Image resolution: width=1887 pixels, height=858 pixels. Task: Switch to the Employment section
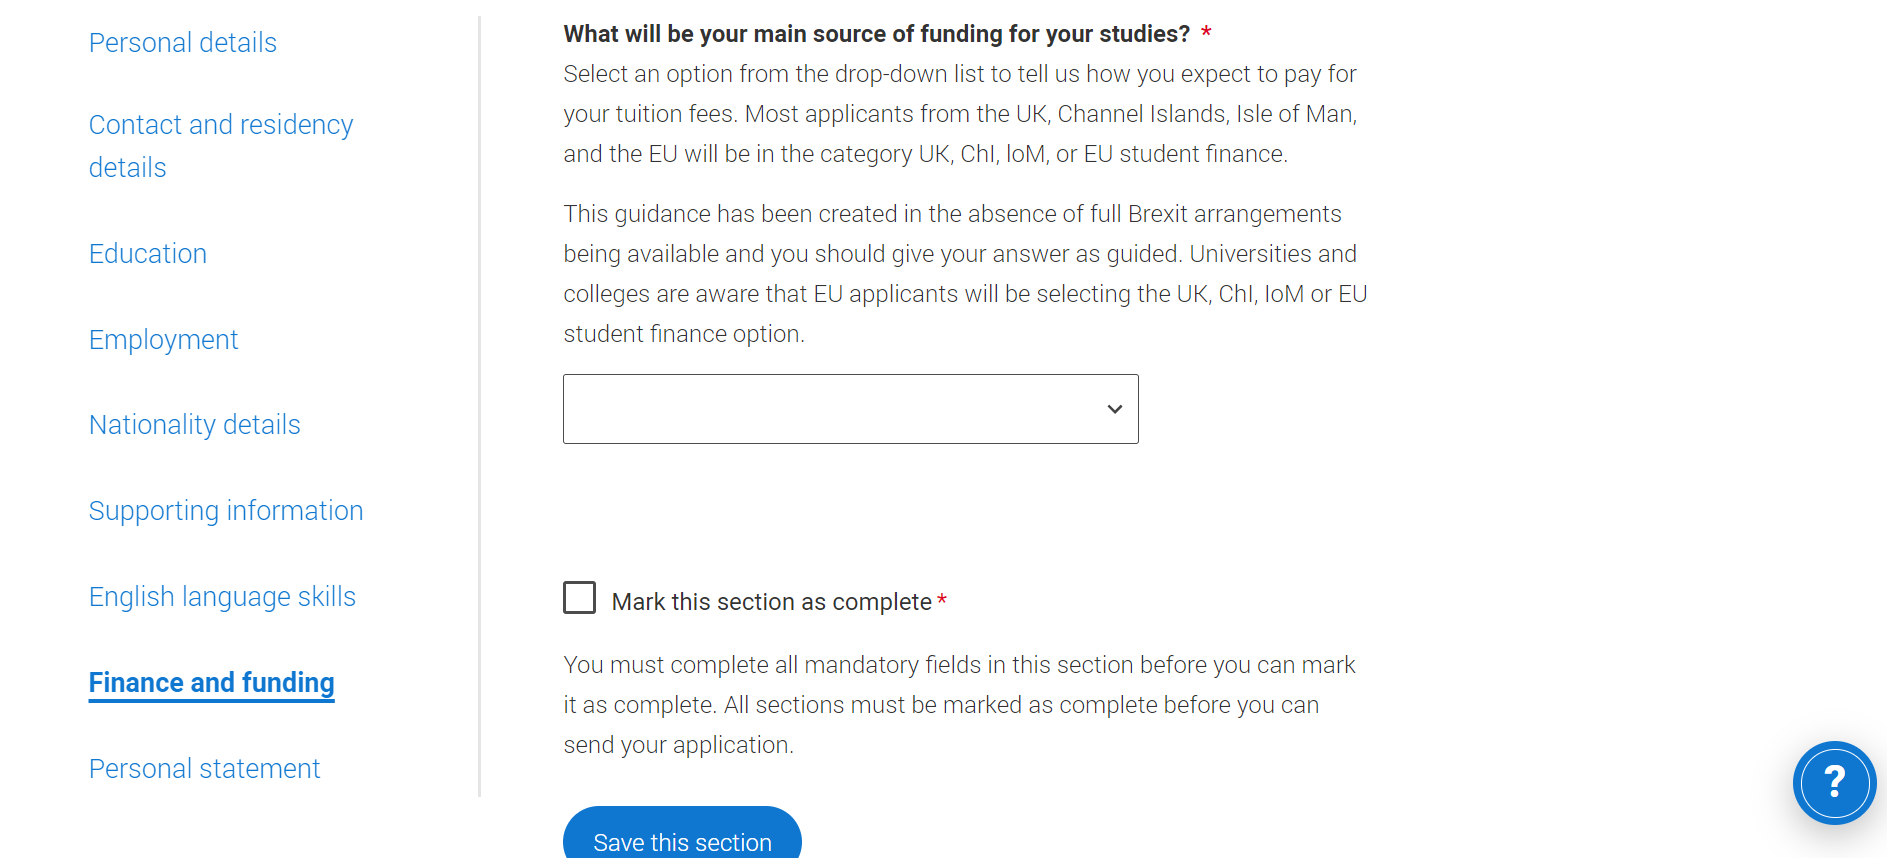(x=163, y=340)
